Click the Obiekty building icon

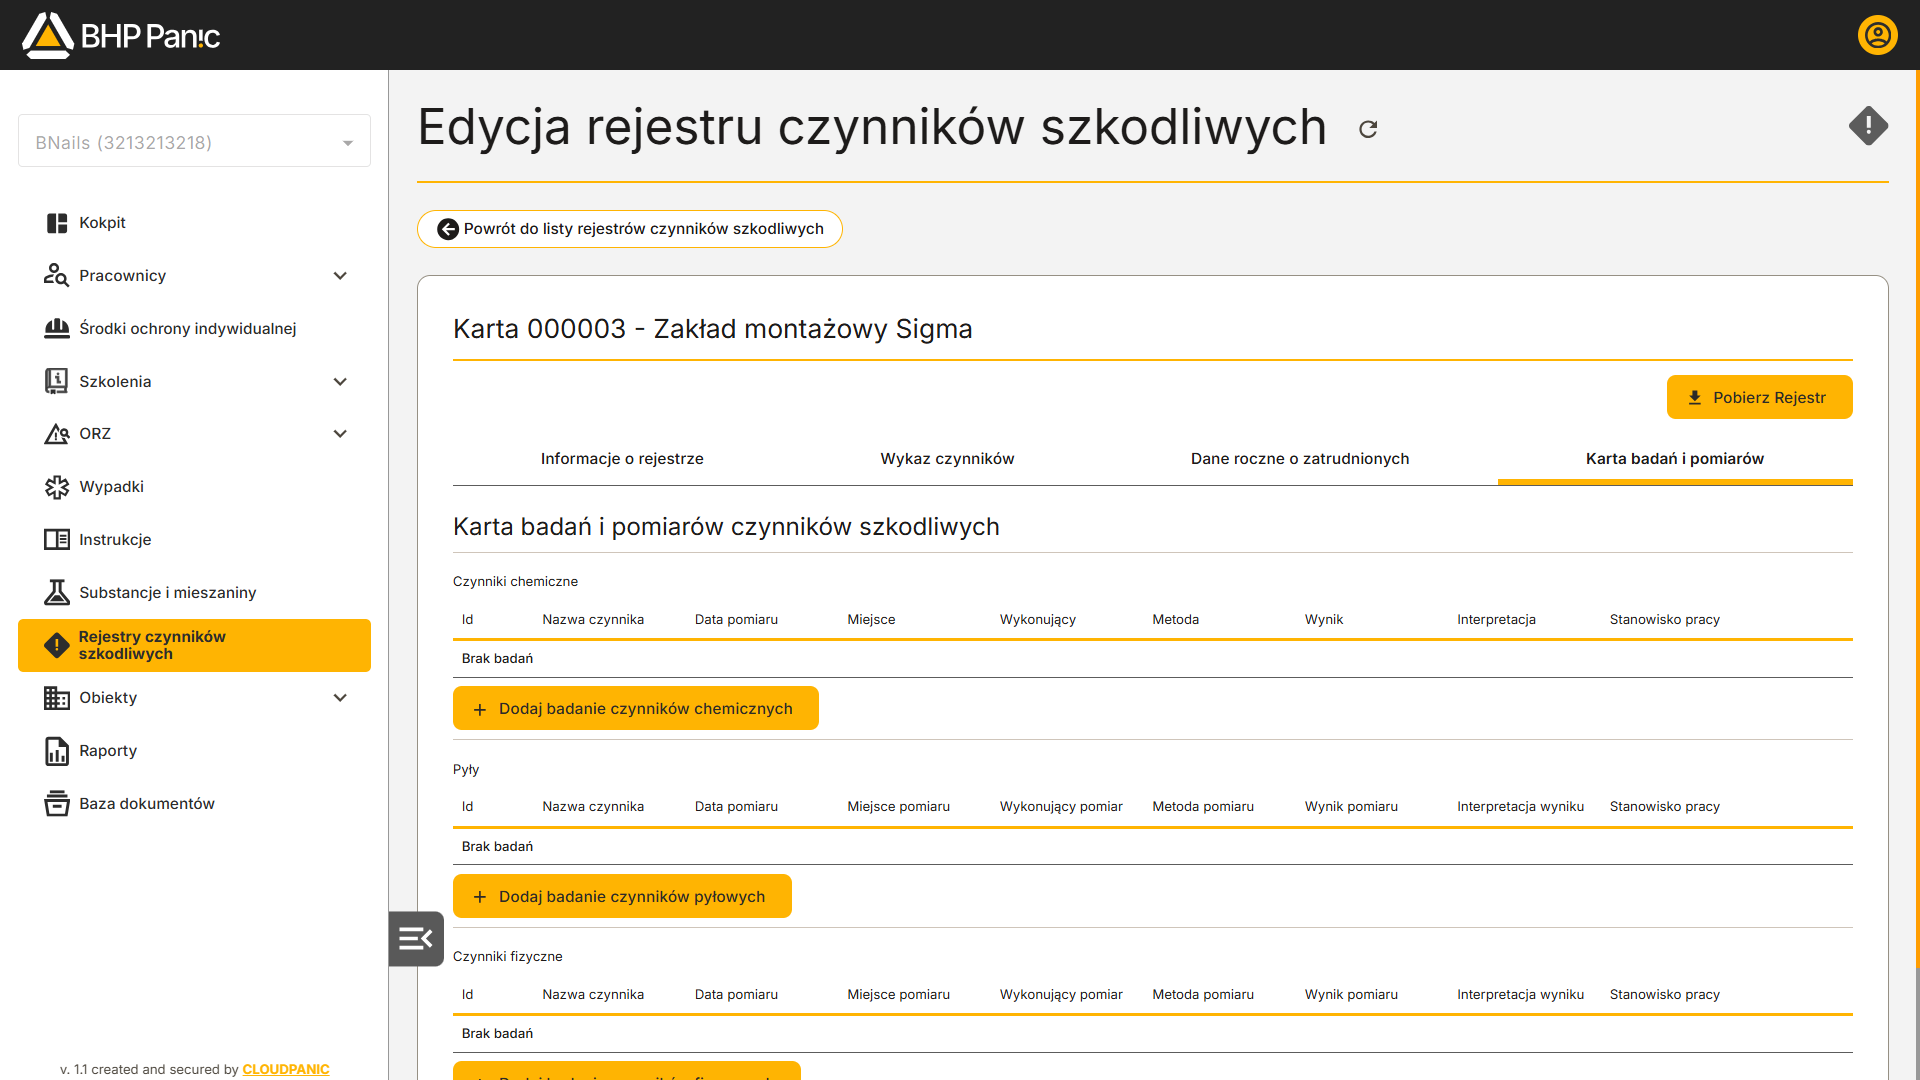[57, 698]
